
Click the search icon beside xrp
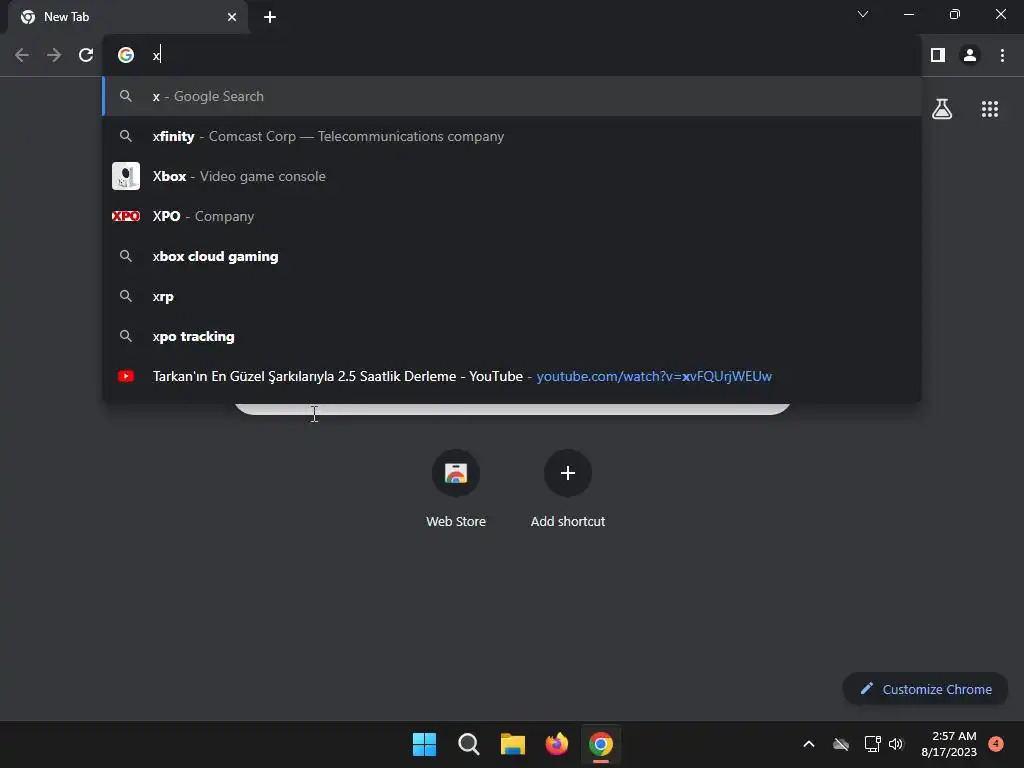coord(126,296)
